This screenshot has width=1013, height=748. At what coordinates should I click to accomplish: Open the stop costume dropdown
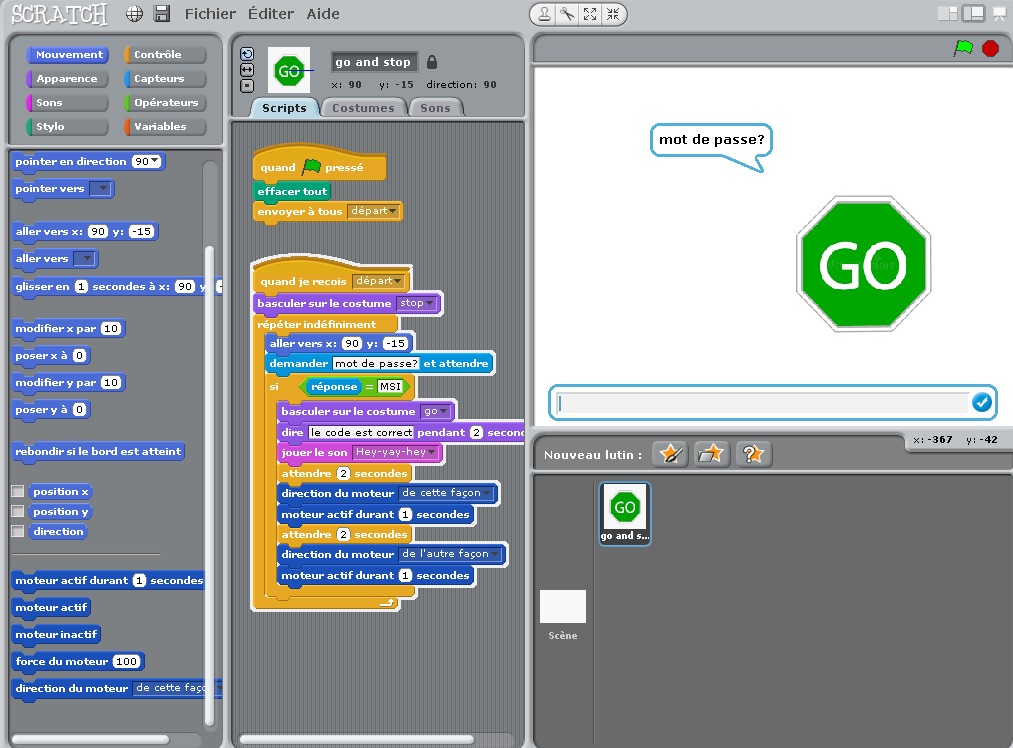tap(417, 303)
